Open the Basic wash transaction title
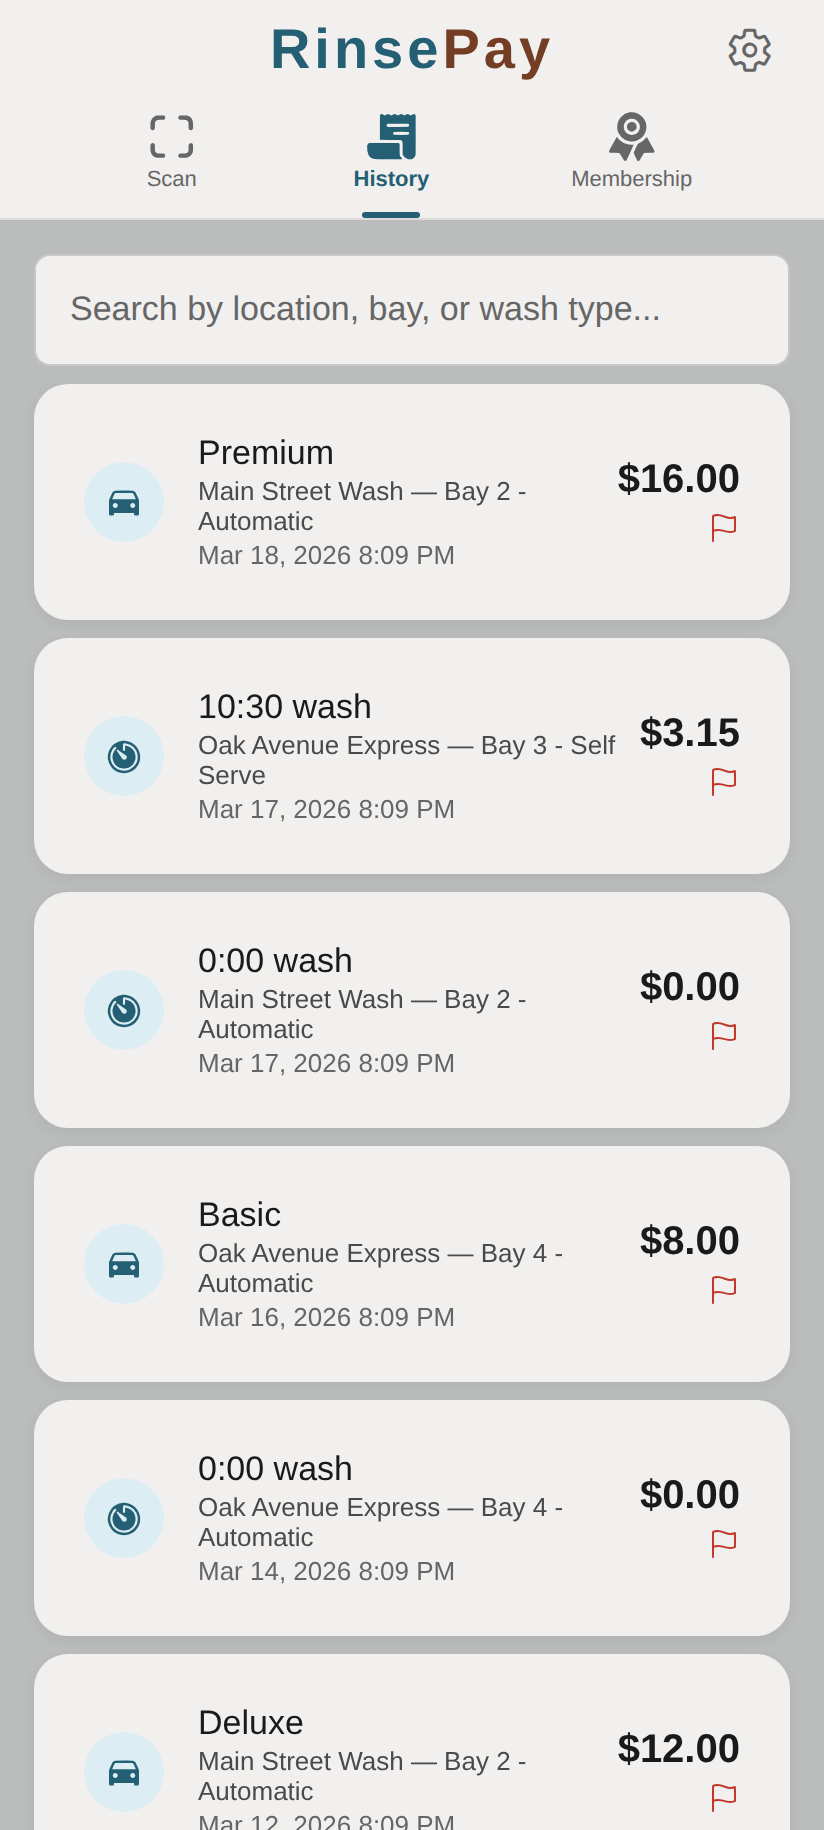824x1830 pixels. [x=240, y=1215]
